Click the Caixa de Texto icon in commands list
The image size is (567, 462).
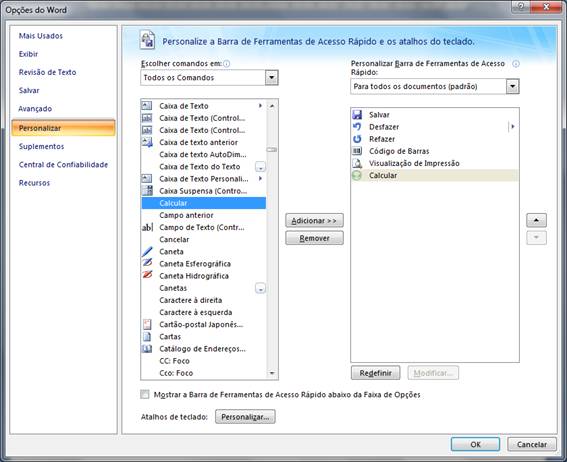(147, 106)
